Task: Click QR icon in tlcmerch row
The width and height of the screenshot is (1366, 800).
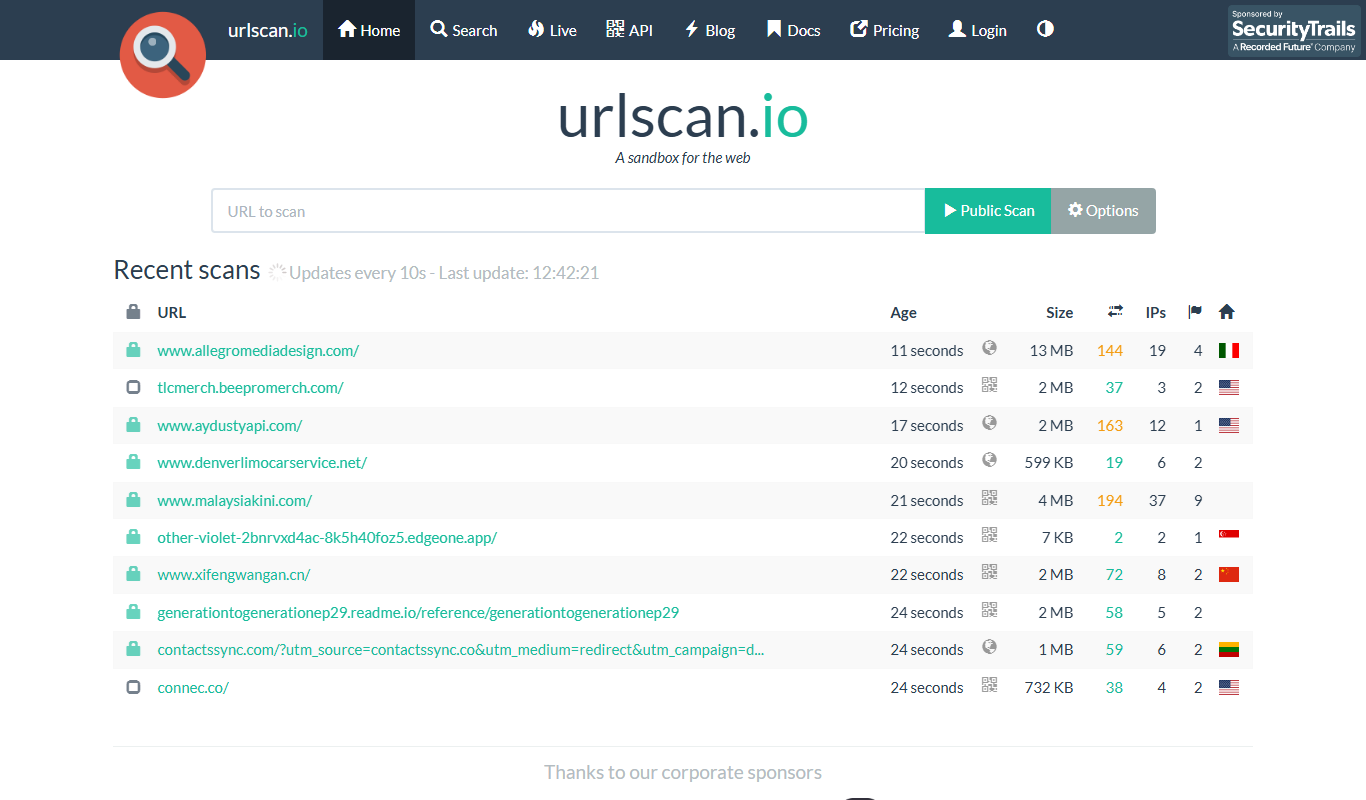Action: [990, 385]
